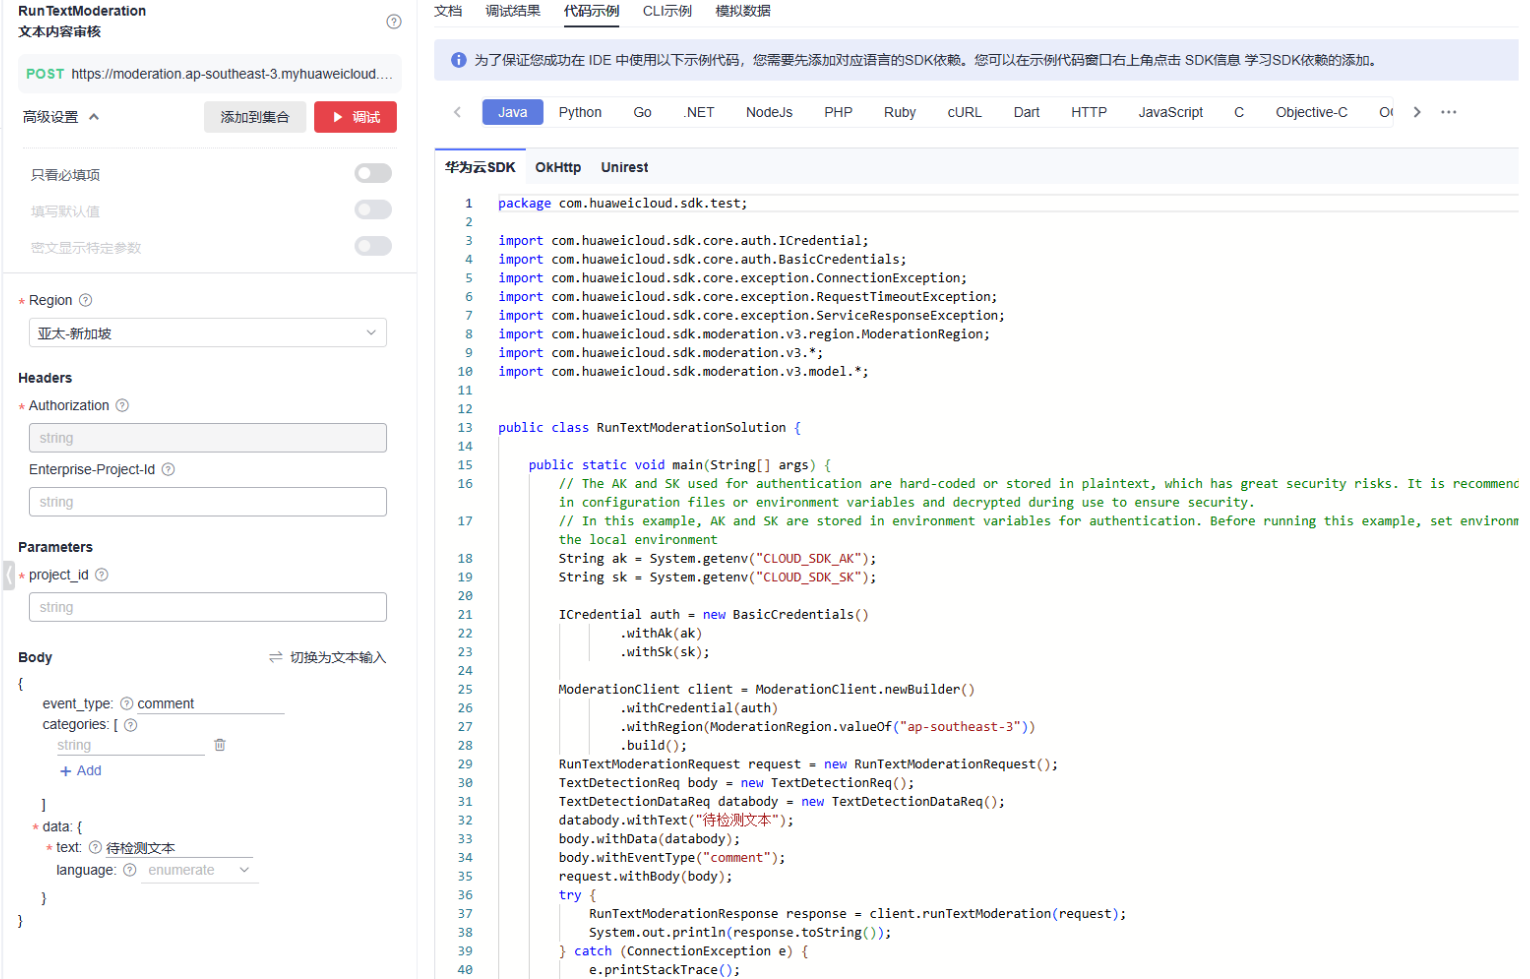The width and height of the screenshot is (1530, 979).
Task: Toggle the 密文显示特定参数 switch
Action: [x=373, y=246]
